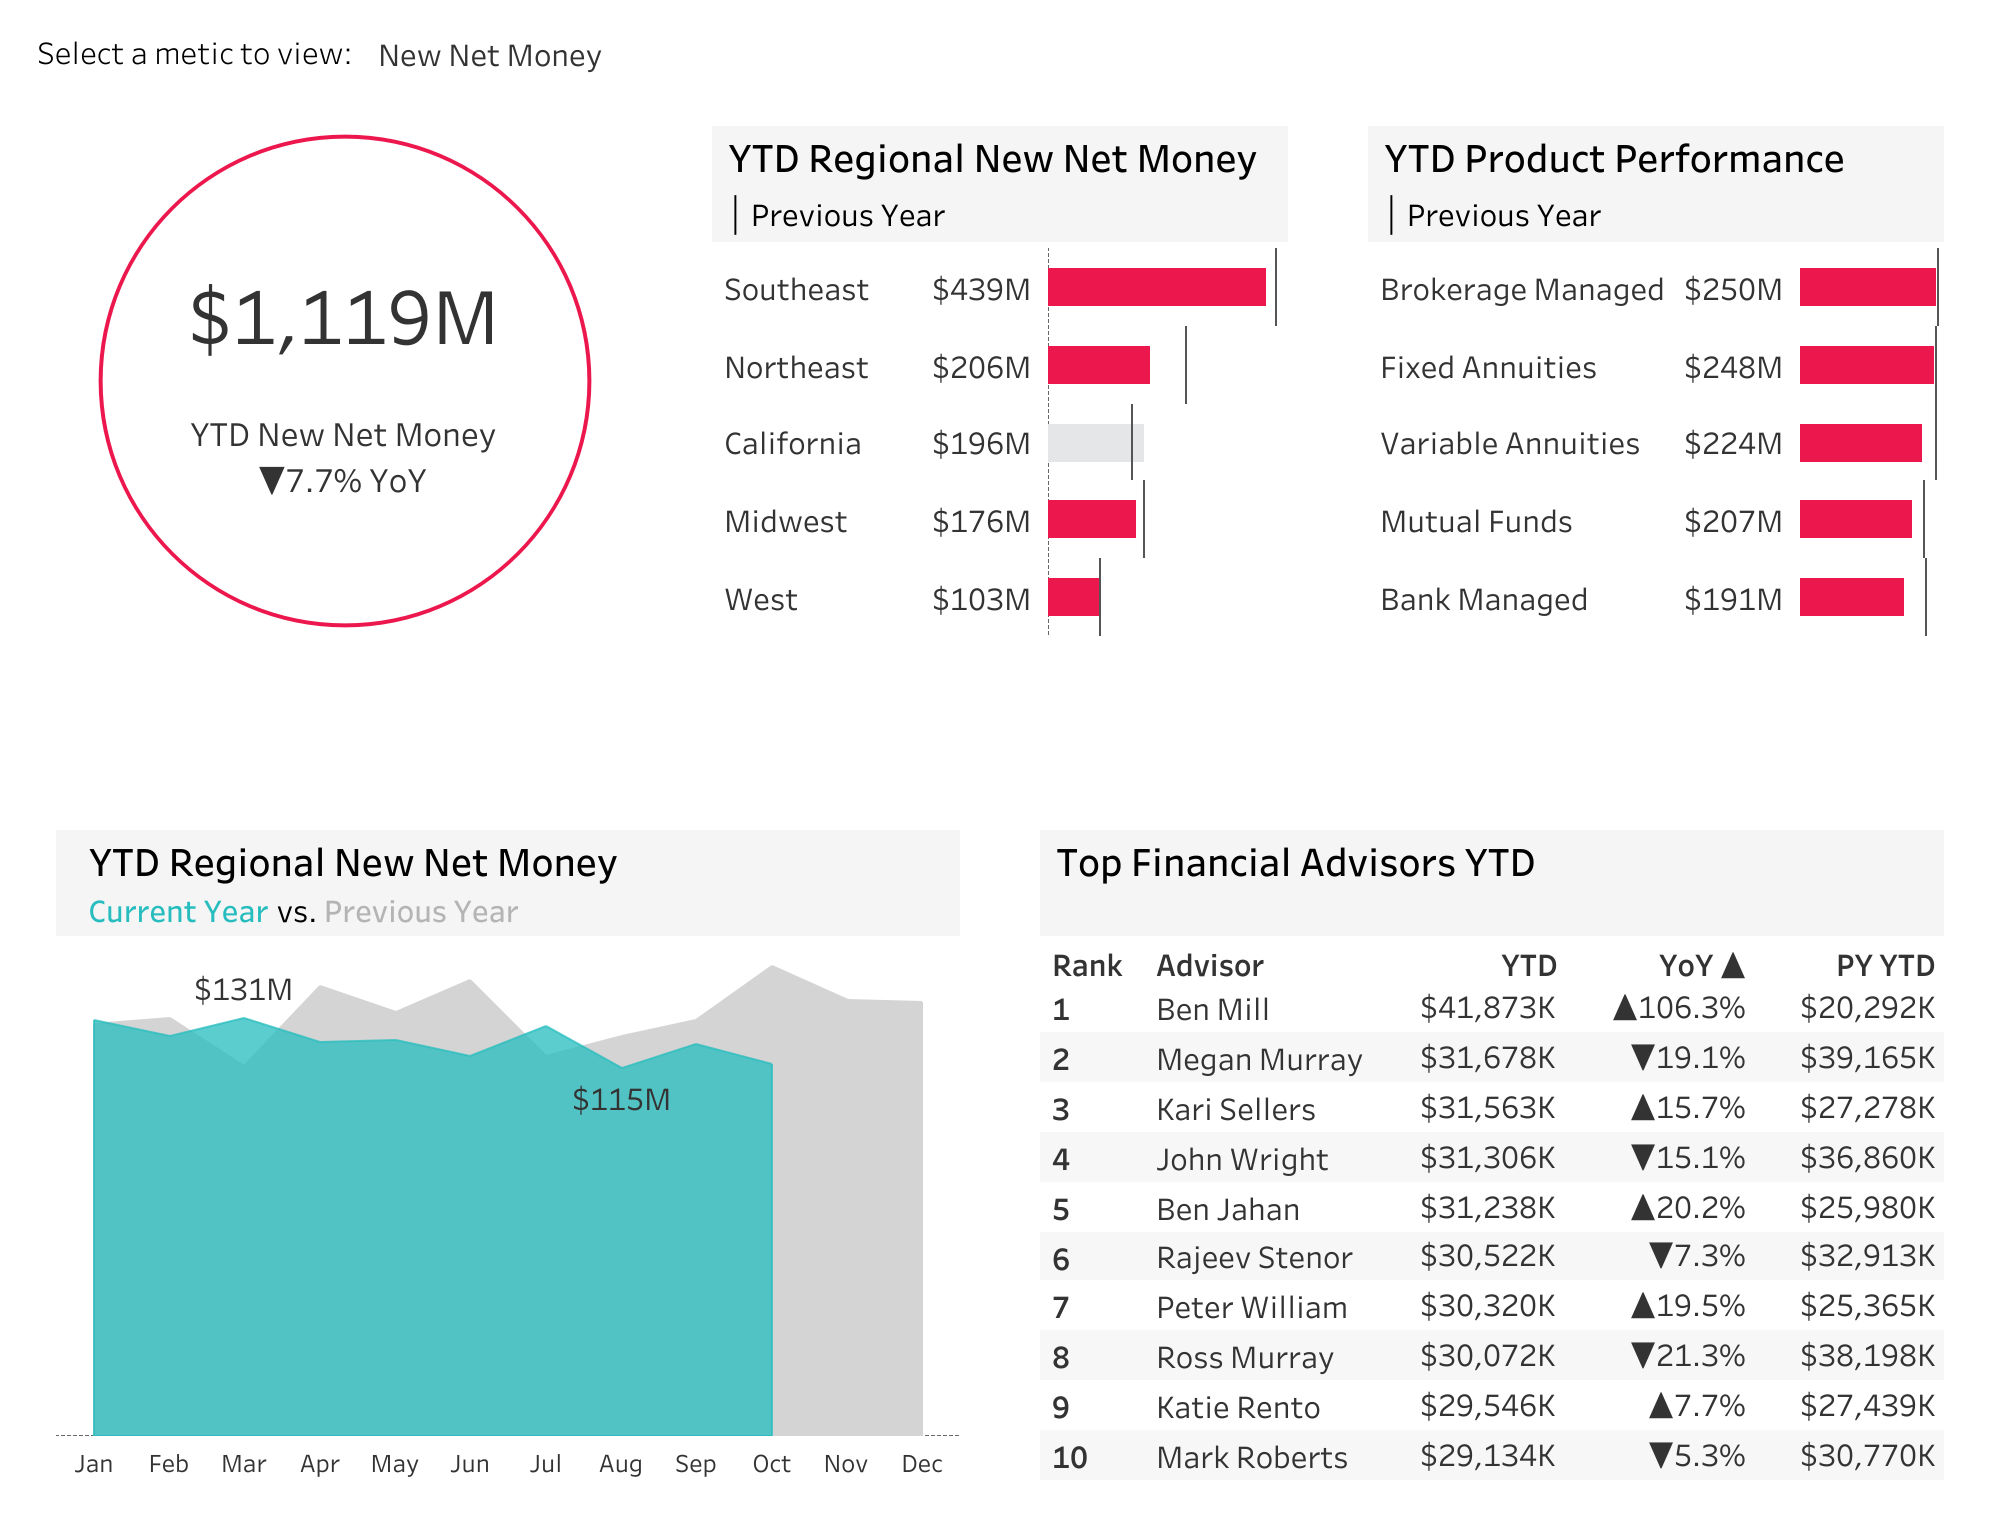Click Ben Mill's $41,873K YTD value
2000x1536 pixels.
[1487, 1008]
